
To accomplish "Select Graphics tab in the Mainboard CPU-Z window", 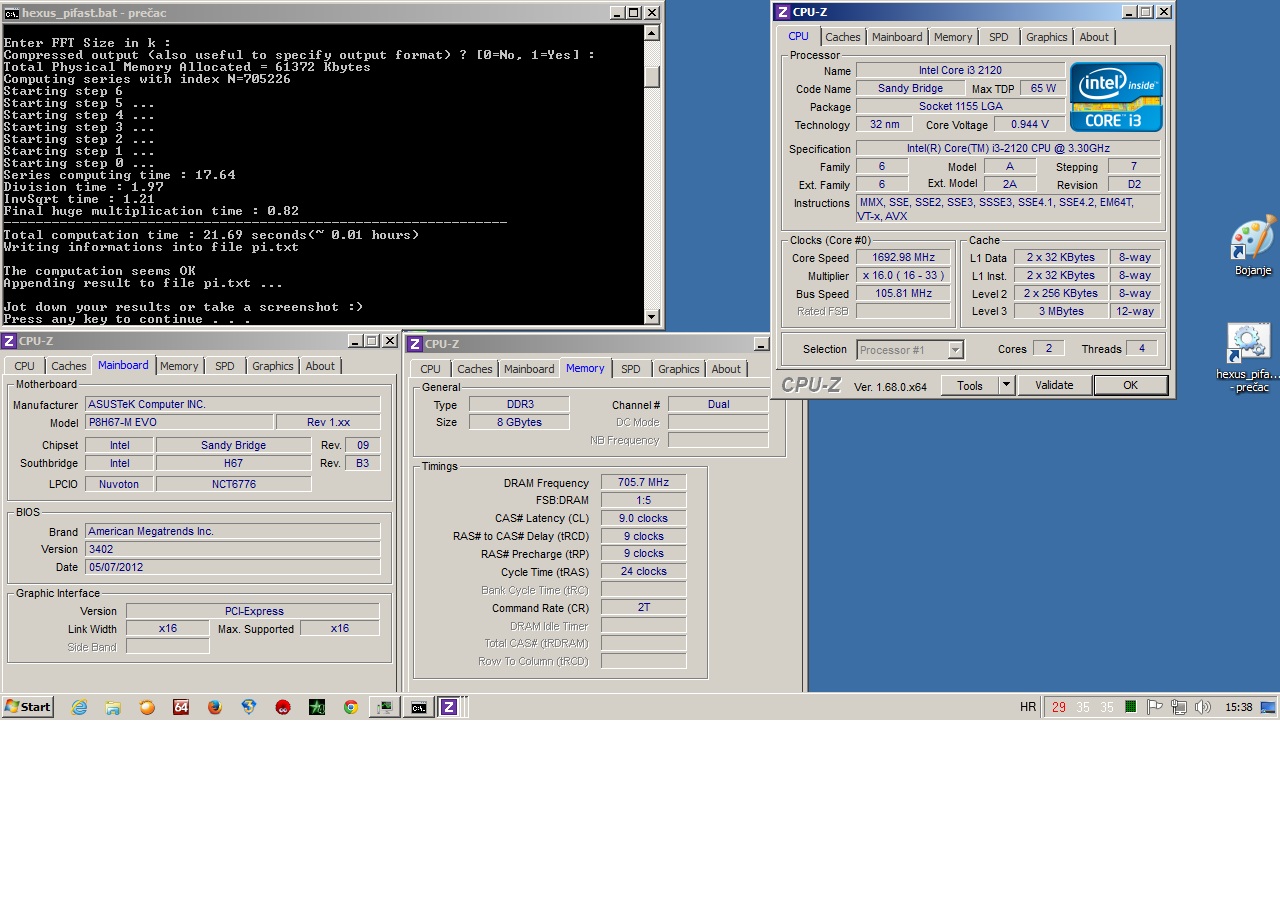I will pos(273,366).
